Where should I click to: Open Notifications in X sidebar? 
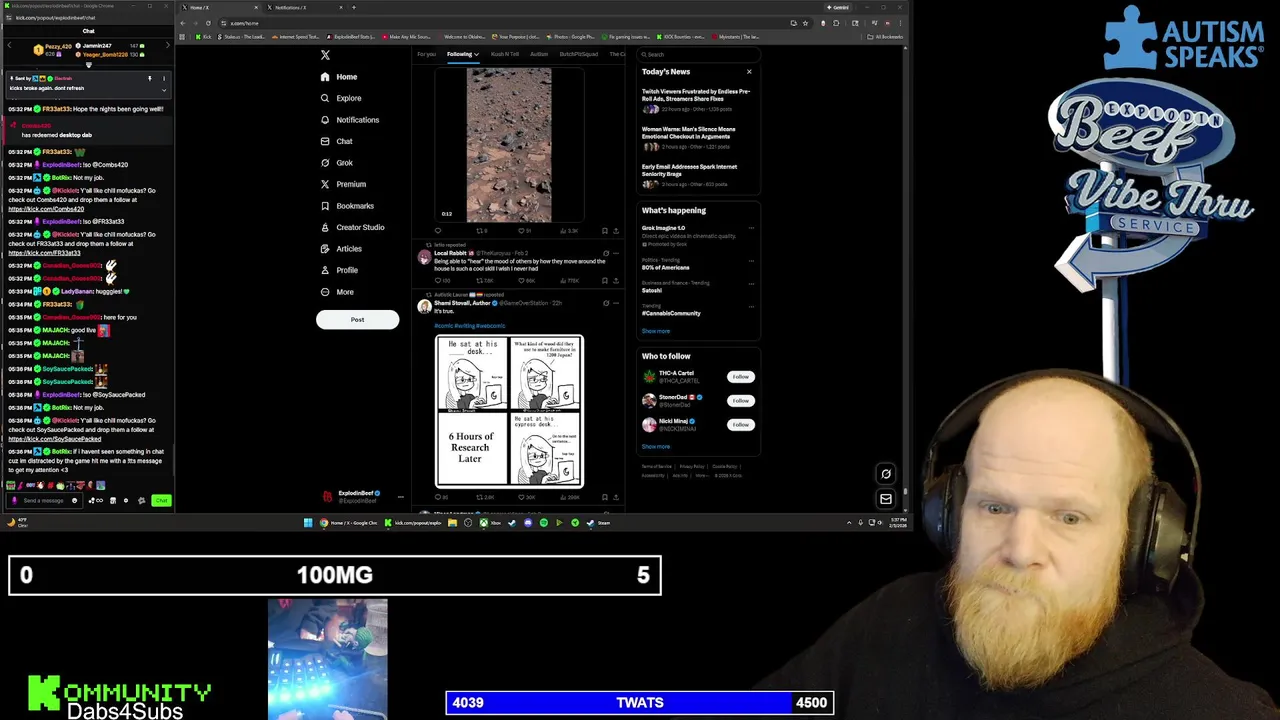tap(350, 120)
